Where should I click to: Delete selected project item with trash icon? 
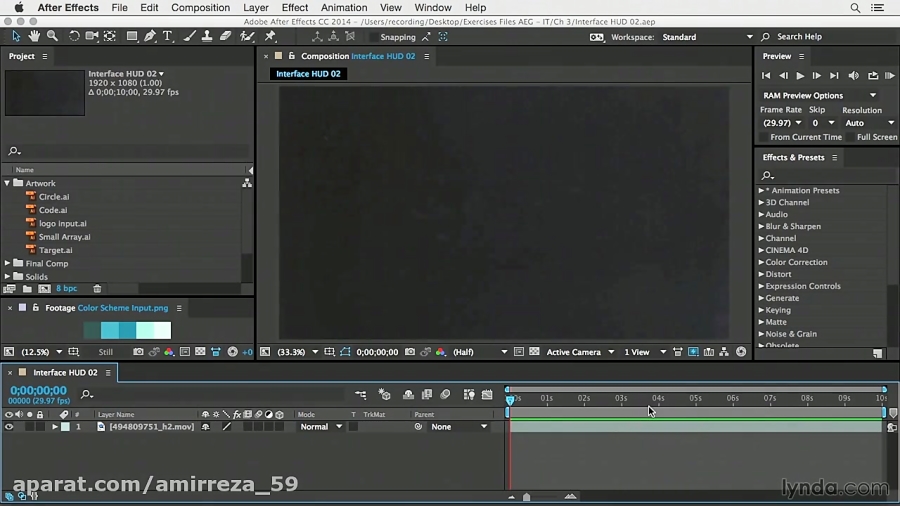click(97, 289)
